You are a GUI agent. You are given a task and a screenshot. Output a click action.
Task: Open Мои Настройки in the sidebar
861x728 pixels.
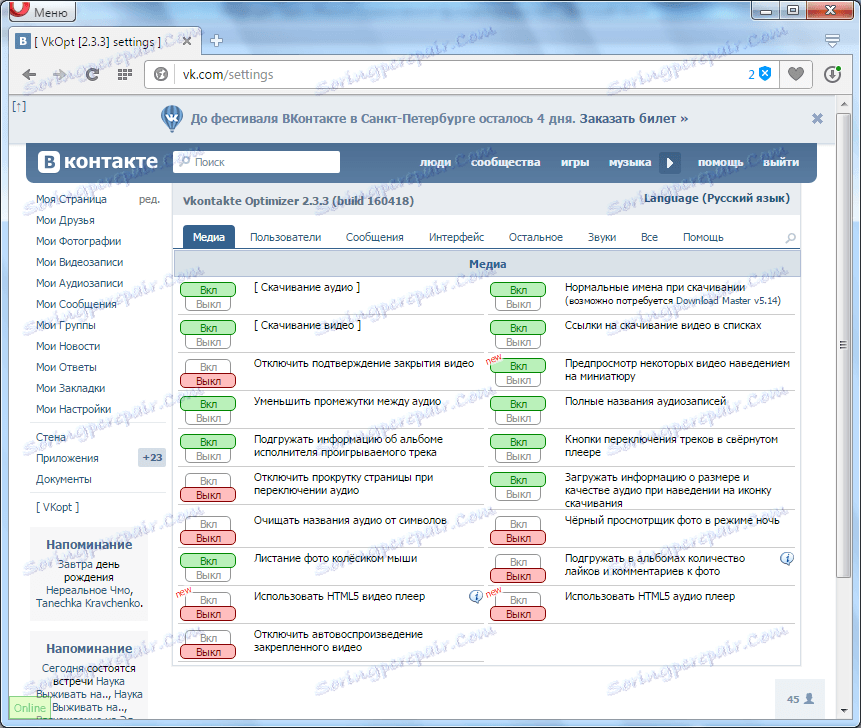(x=74, y=409)
